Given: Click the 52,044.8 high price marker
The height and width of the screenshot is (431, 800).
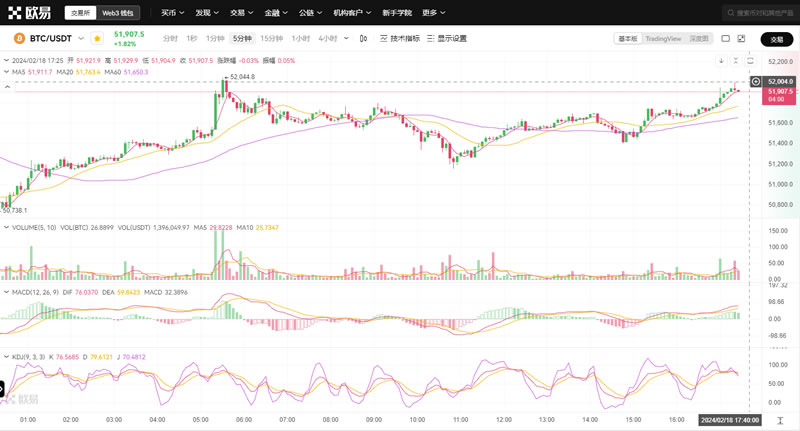Looking at the screenshot, I should click(240, 77).
